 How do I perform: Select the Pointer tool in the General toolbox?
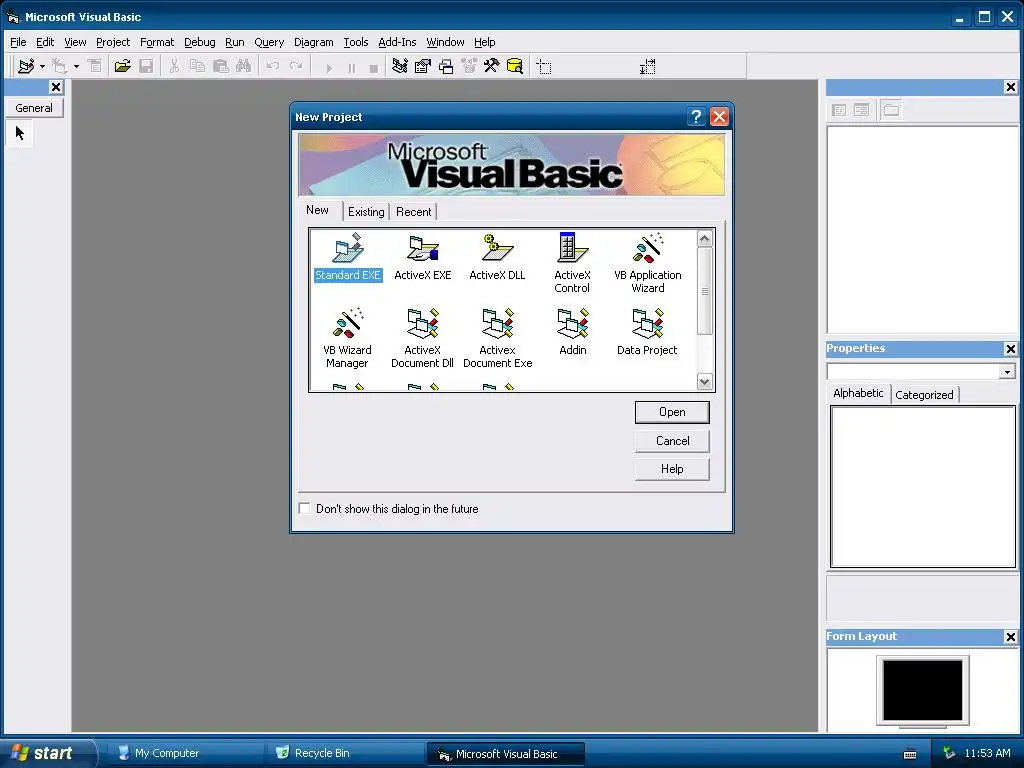(x=20, y=134)
